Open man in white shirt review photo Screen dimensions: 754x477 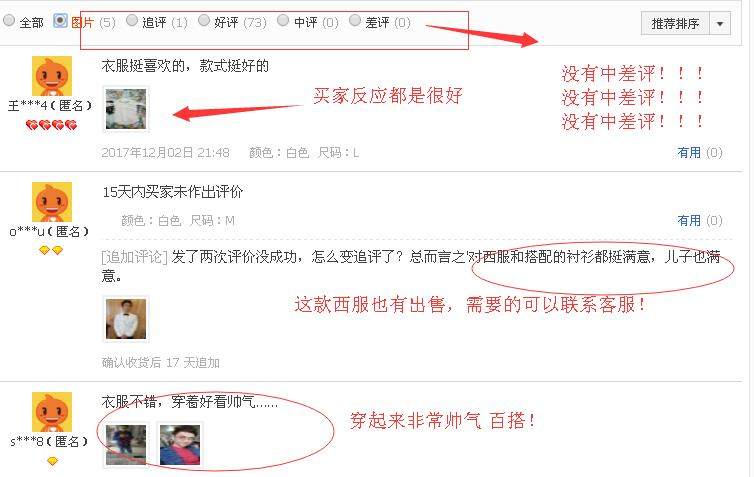(126, 319)
